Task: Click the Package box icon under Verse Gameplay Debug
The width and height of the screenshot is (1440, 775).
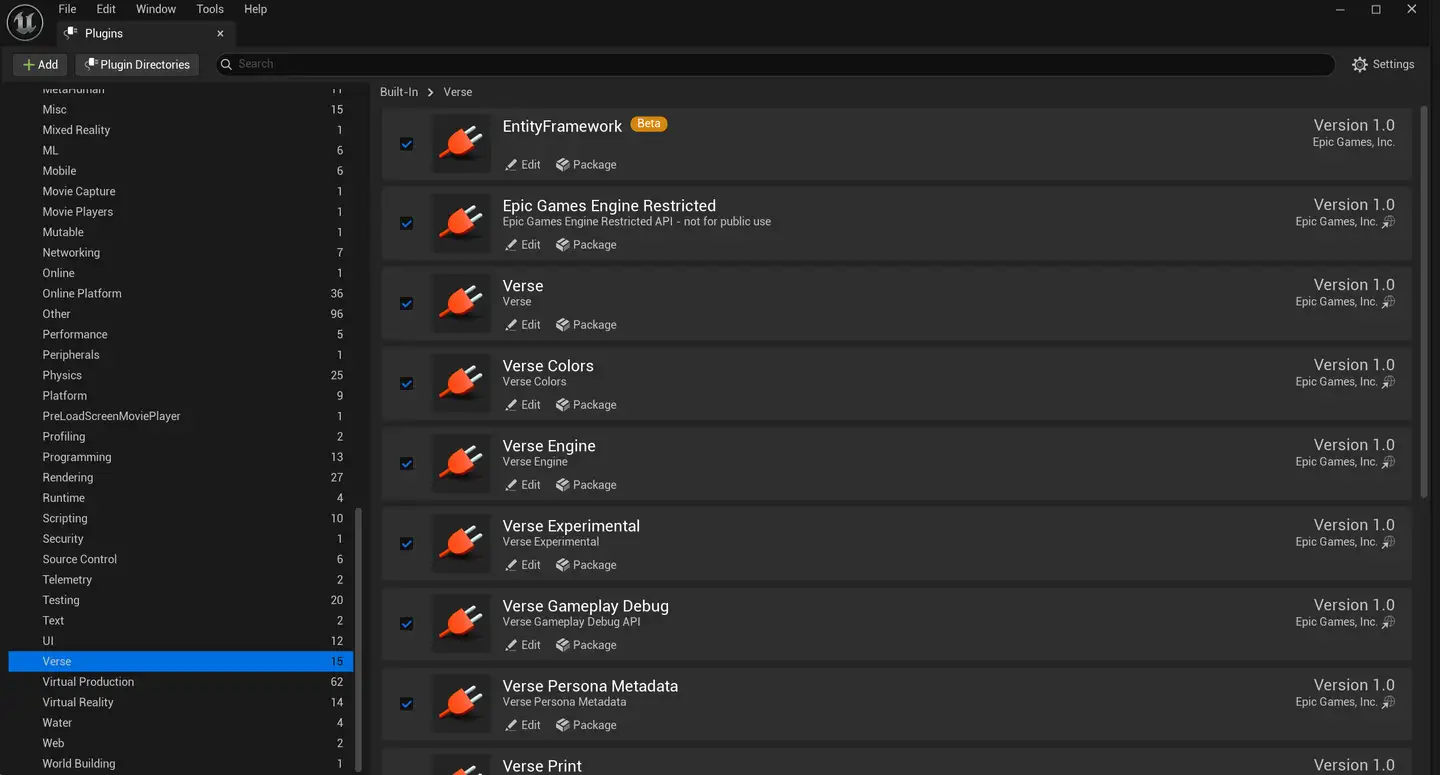Action: click(563, 645)
